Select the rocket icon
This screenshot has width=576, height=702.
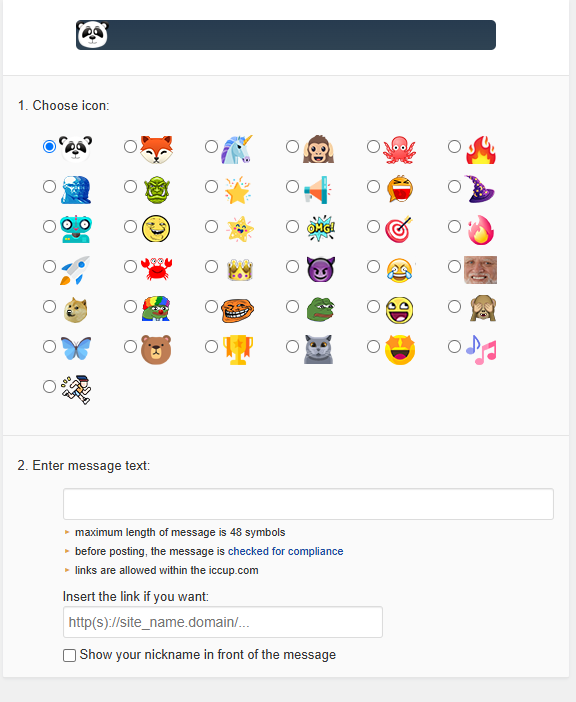[x=75, y=270]
